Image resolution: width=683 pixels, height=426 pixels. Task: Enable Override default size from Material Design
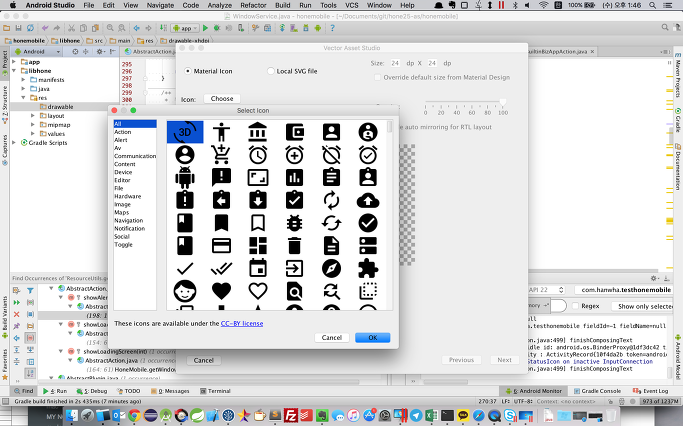tap(377, 77)
